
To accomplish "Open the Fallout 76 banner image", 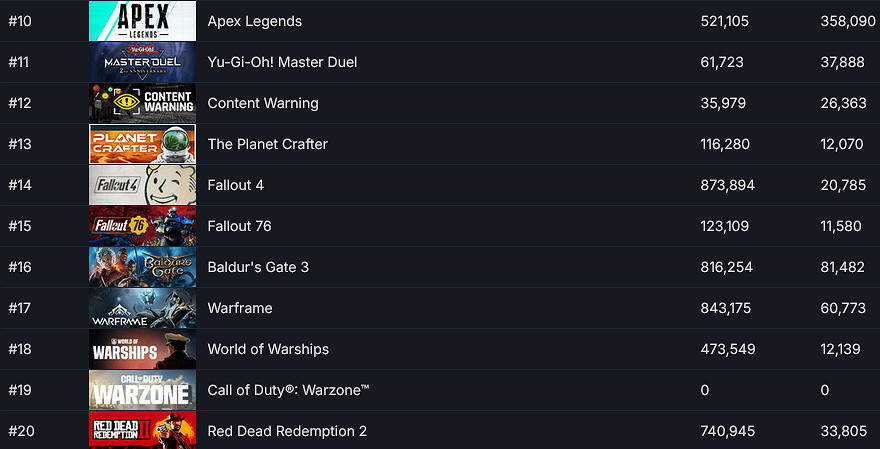I will tap(142, 226).
